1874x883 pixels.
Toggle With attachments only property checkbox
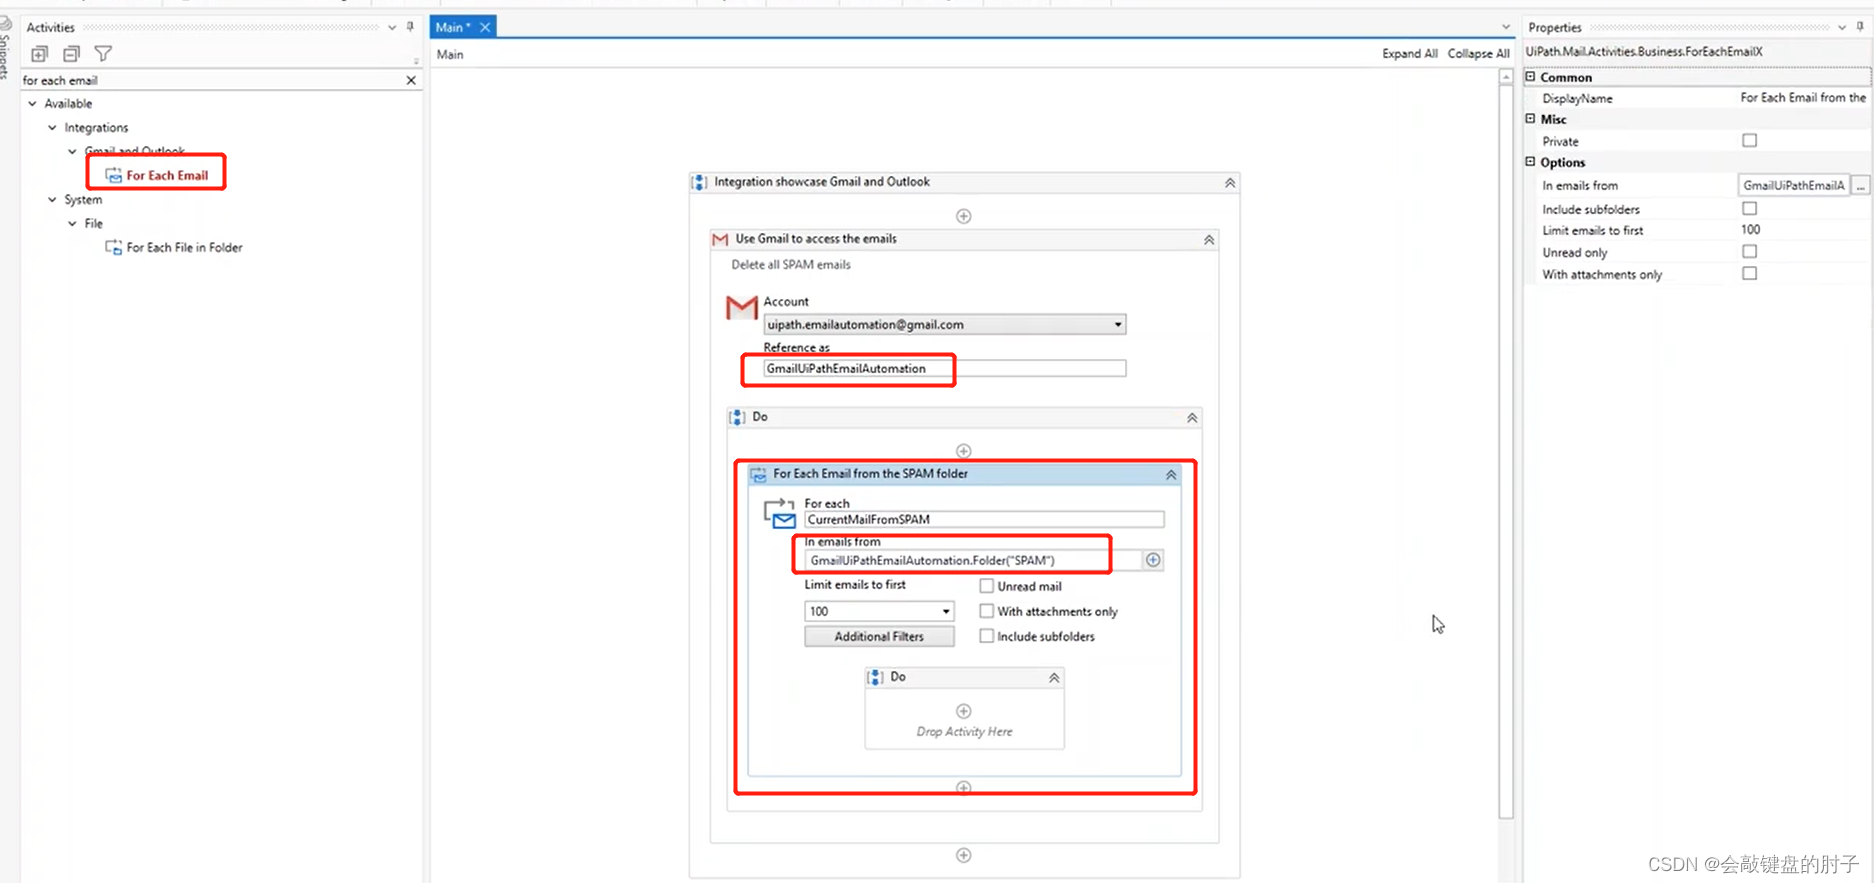[x=1749, y=274]
